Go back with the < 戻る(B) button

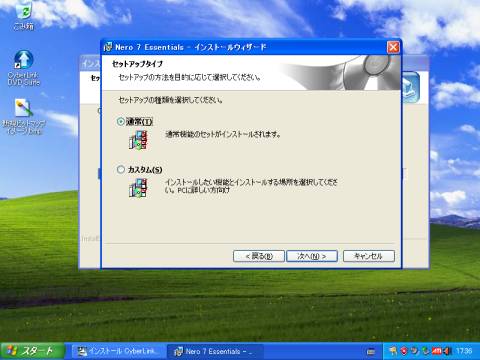(x=259, y=256)
